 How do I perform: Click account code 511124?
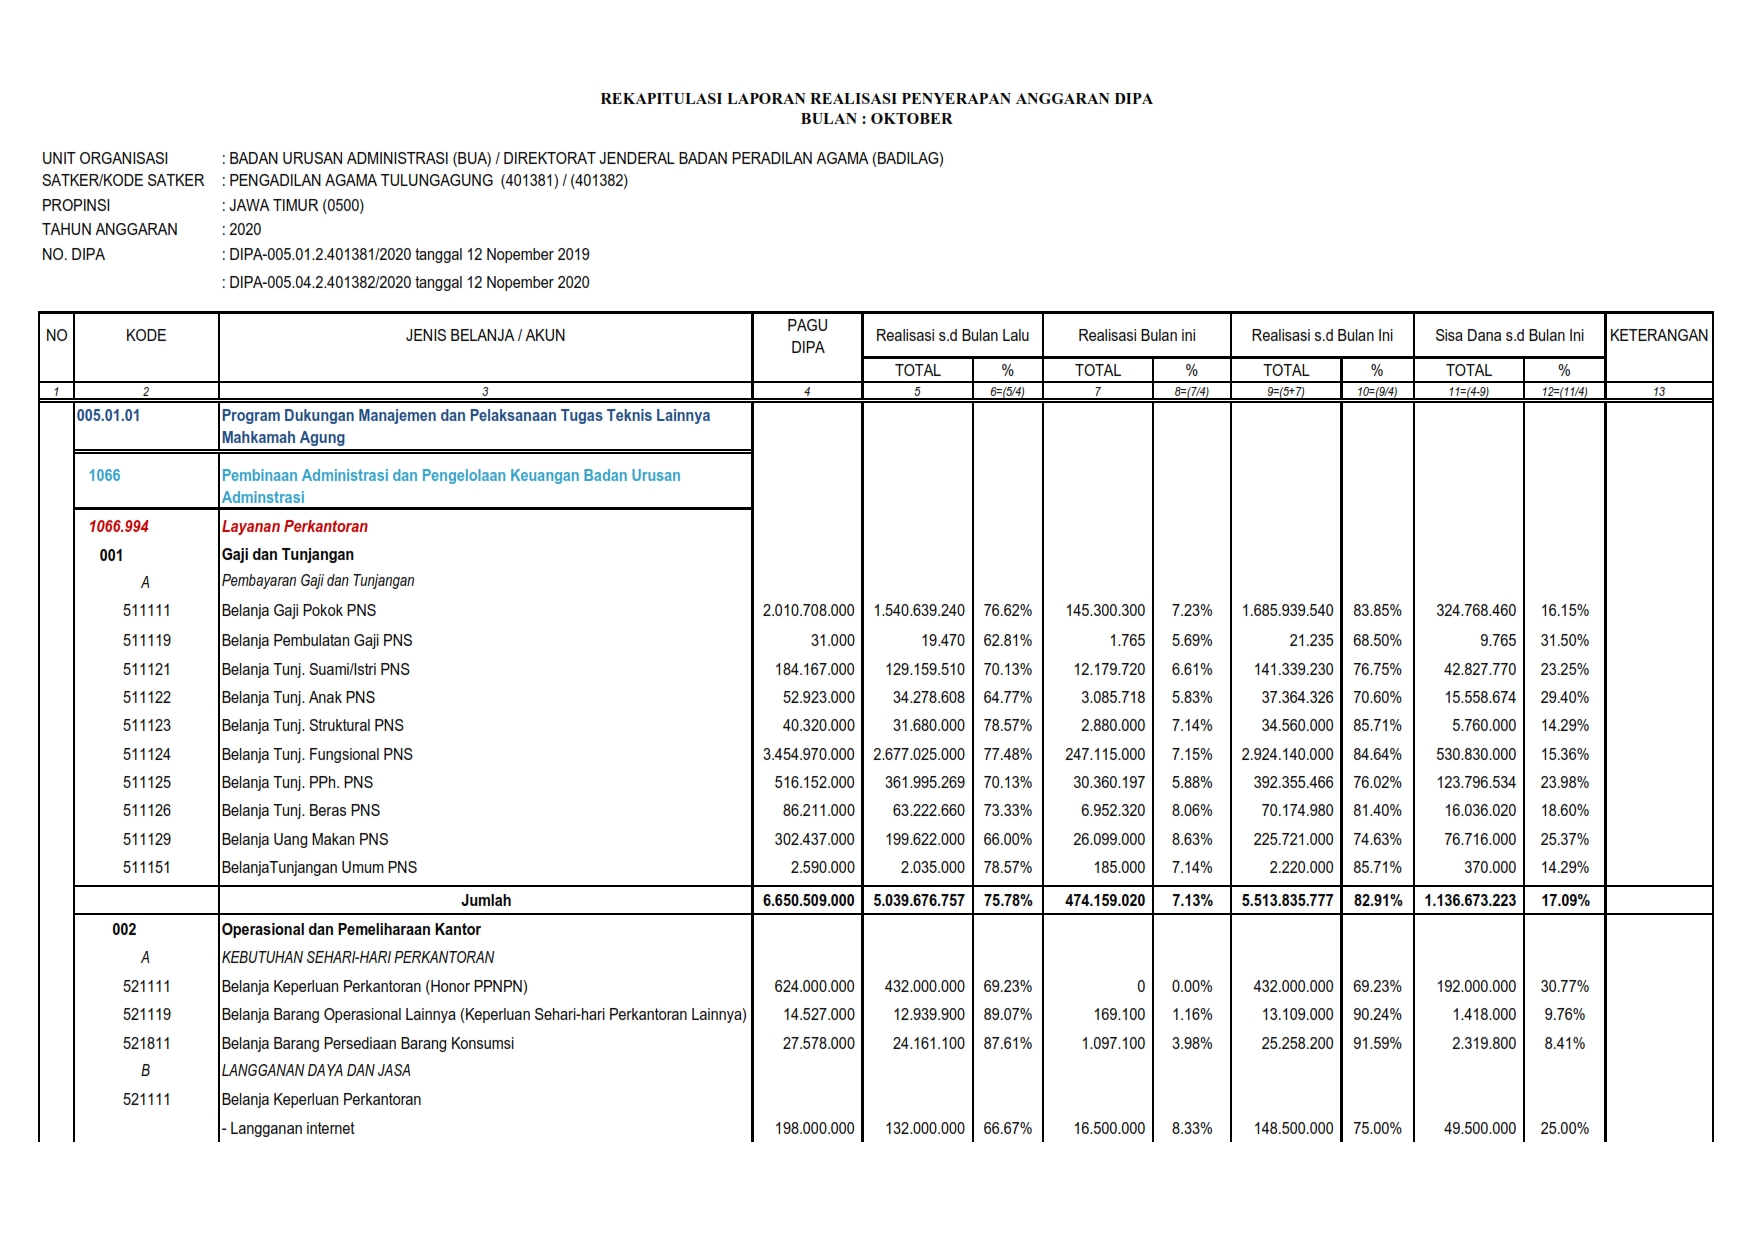coord(147,754)
